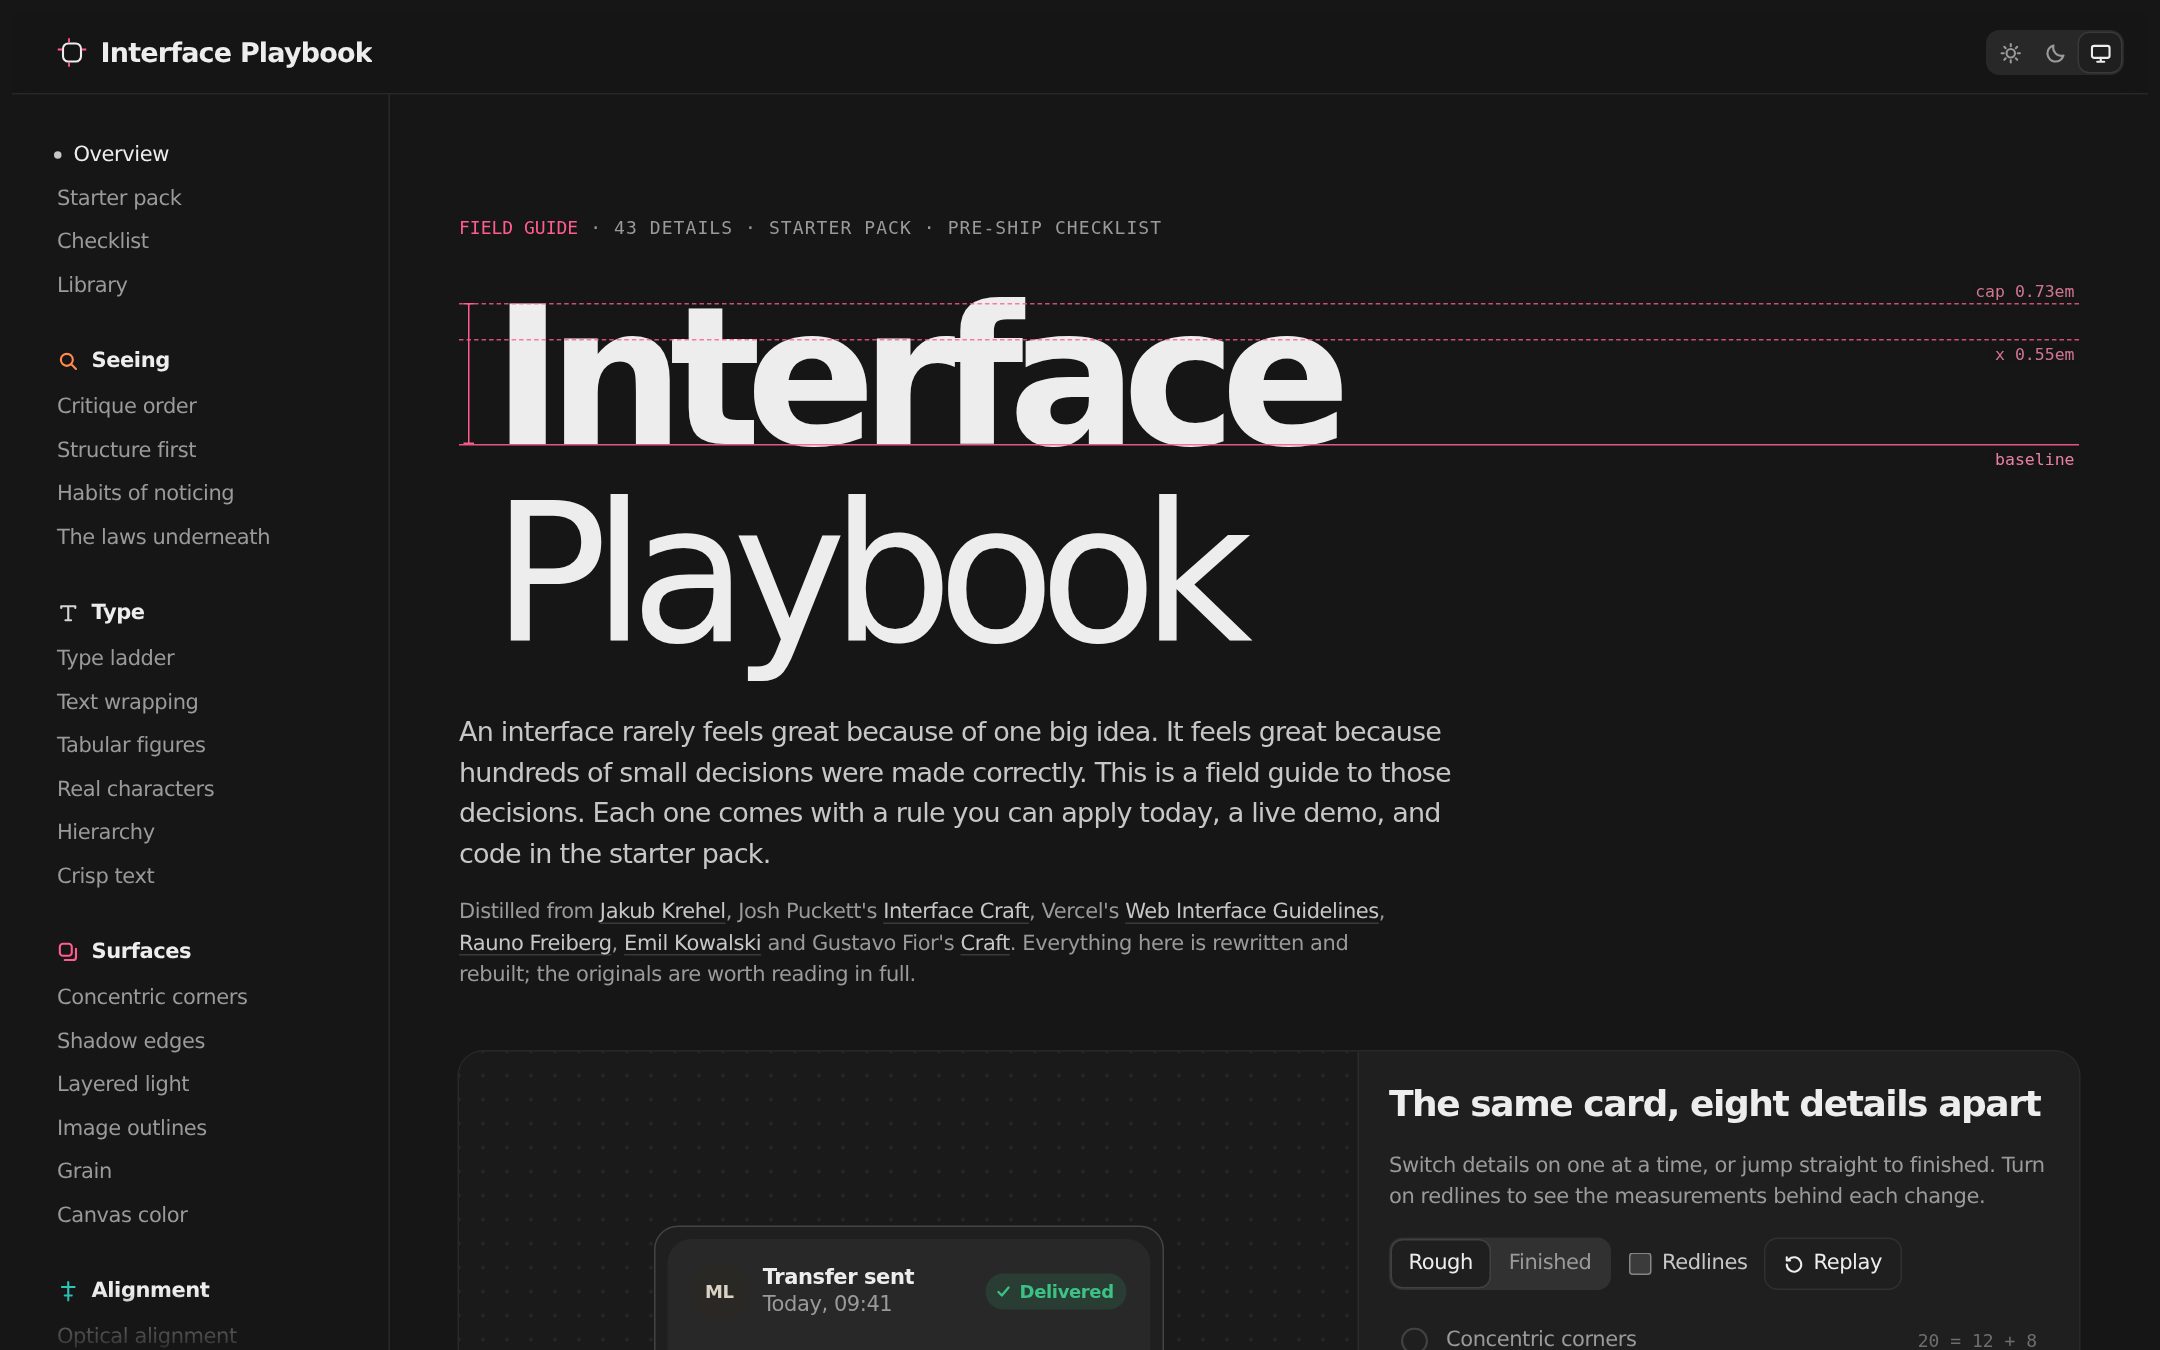Go to Crisp text
The width and height of the screenshot is (2160, 1350).
105,876
